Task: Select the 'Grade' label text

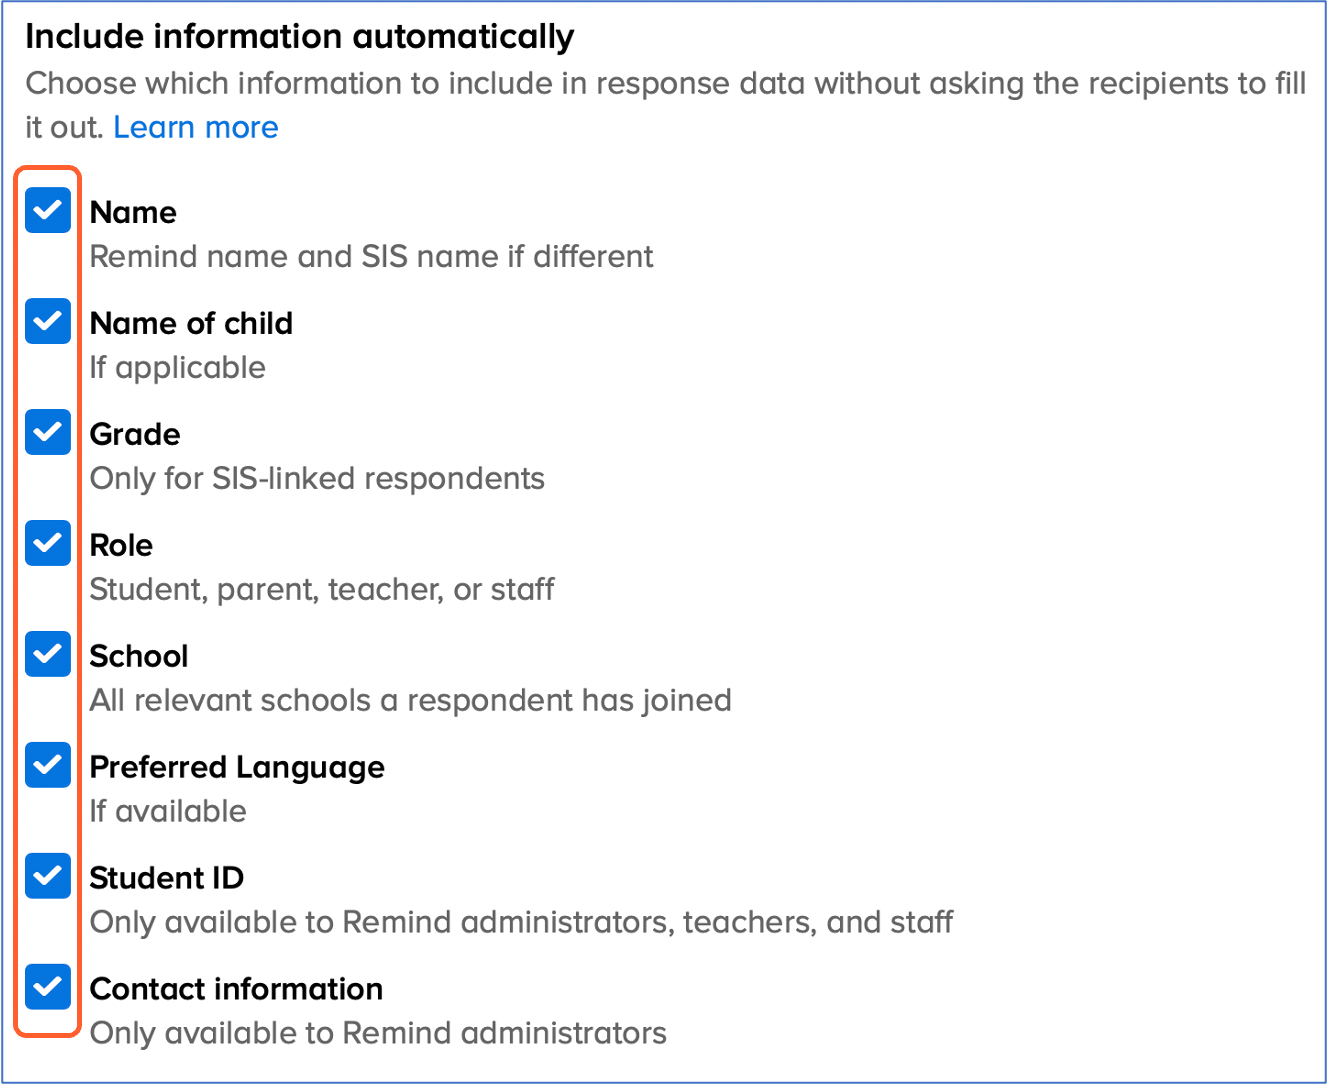Action: (135, 435)
